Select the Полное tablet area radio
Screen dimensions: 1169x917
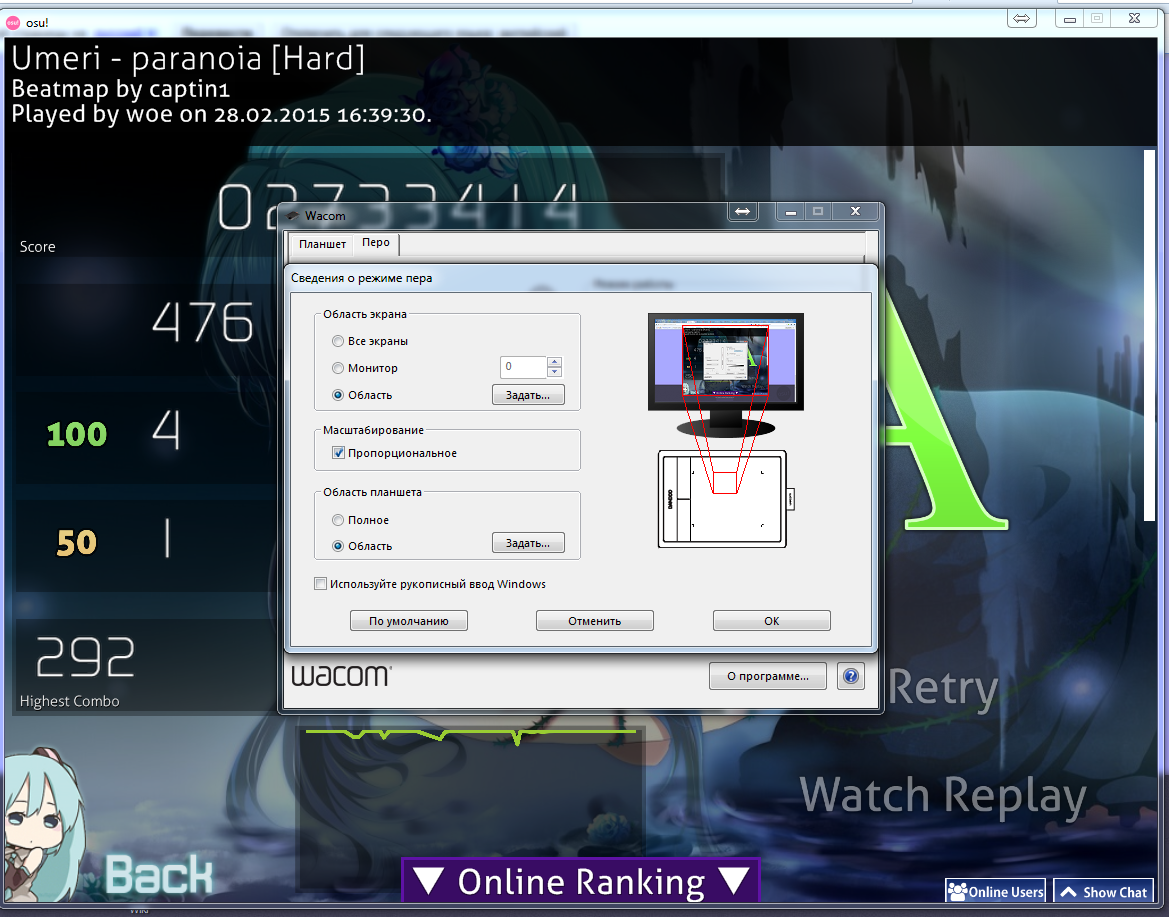pyautogui.click(x=338, y=520)
